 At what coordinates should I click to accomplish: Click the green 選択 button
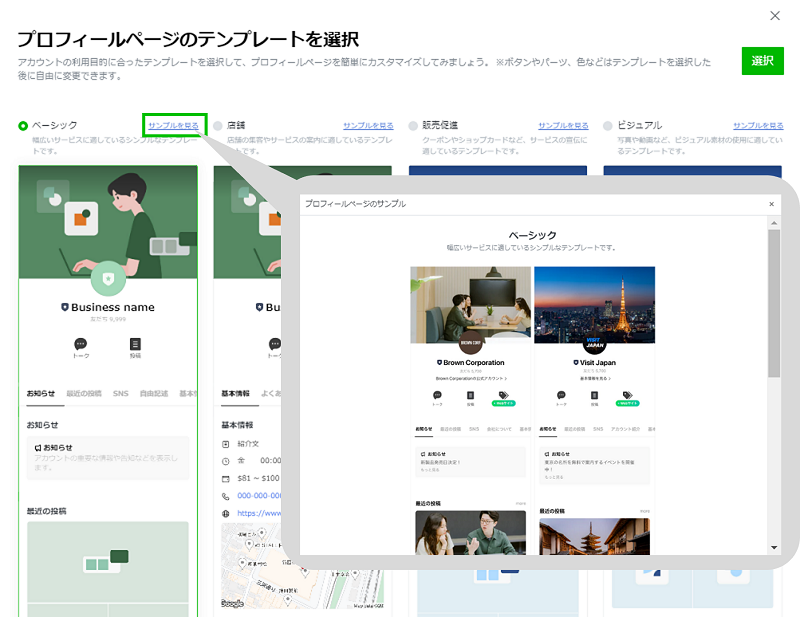click(762, 60)
